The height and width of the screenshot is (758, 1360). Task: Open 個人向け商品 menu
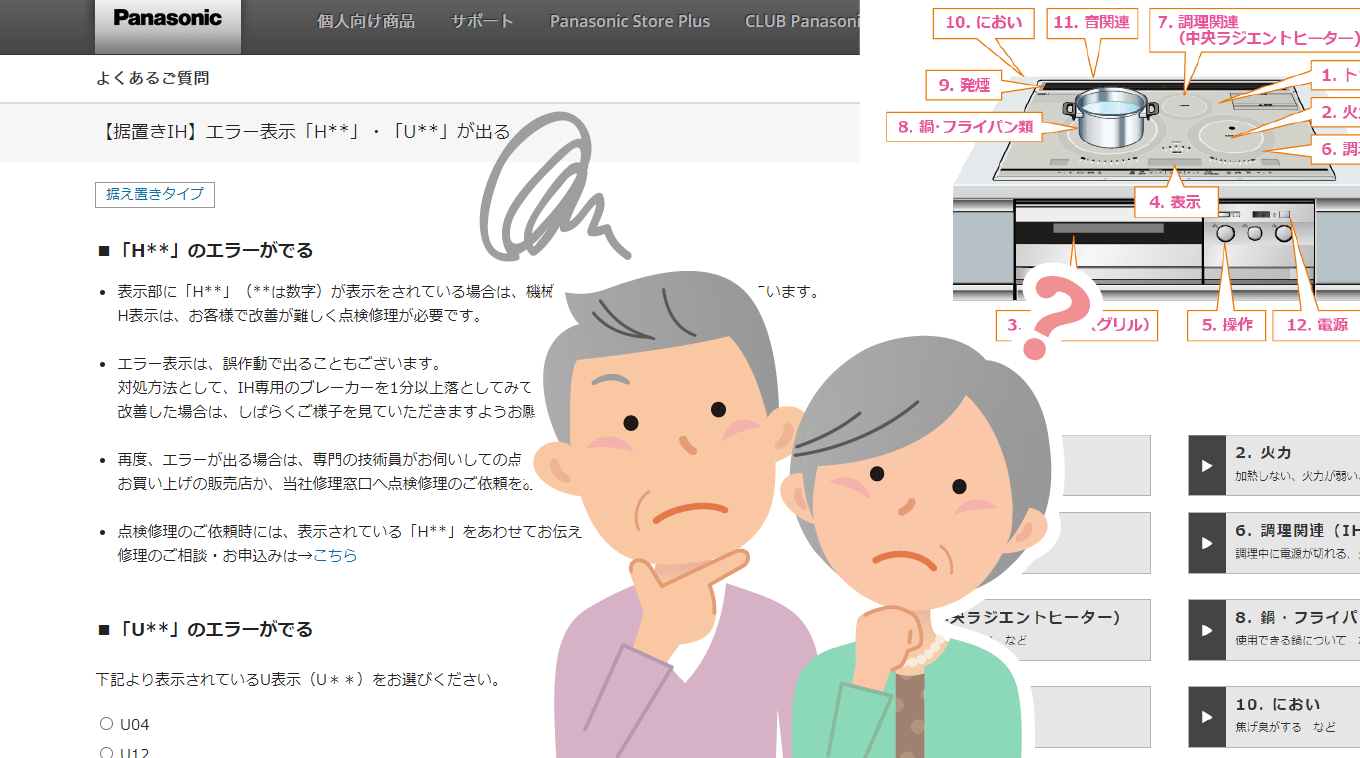click(366, 21)
